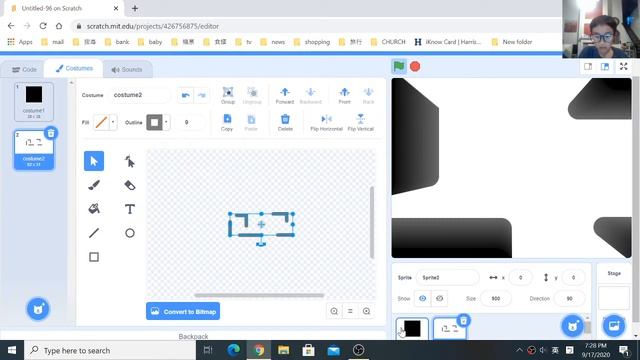Switch to the Sounds tab
This screenshot has width=640, height=360.
(127, 70)
